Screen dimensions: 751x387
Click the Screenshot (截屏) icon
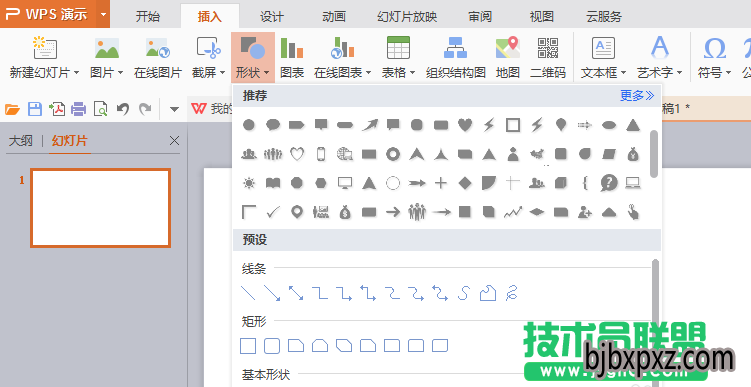pyautogui.click(x=208, y=48)
